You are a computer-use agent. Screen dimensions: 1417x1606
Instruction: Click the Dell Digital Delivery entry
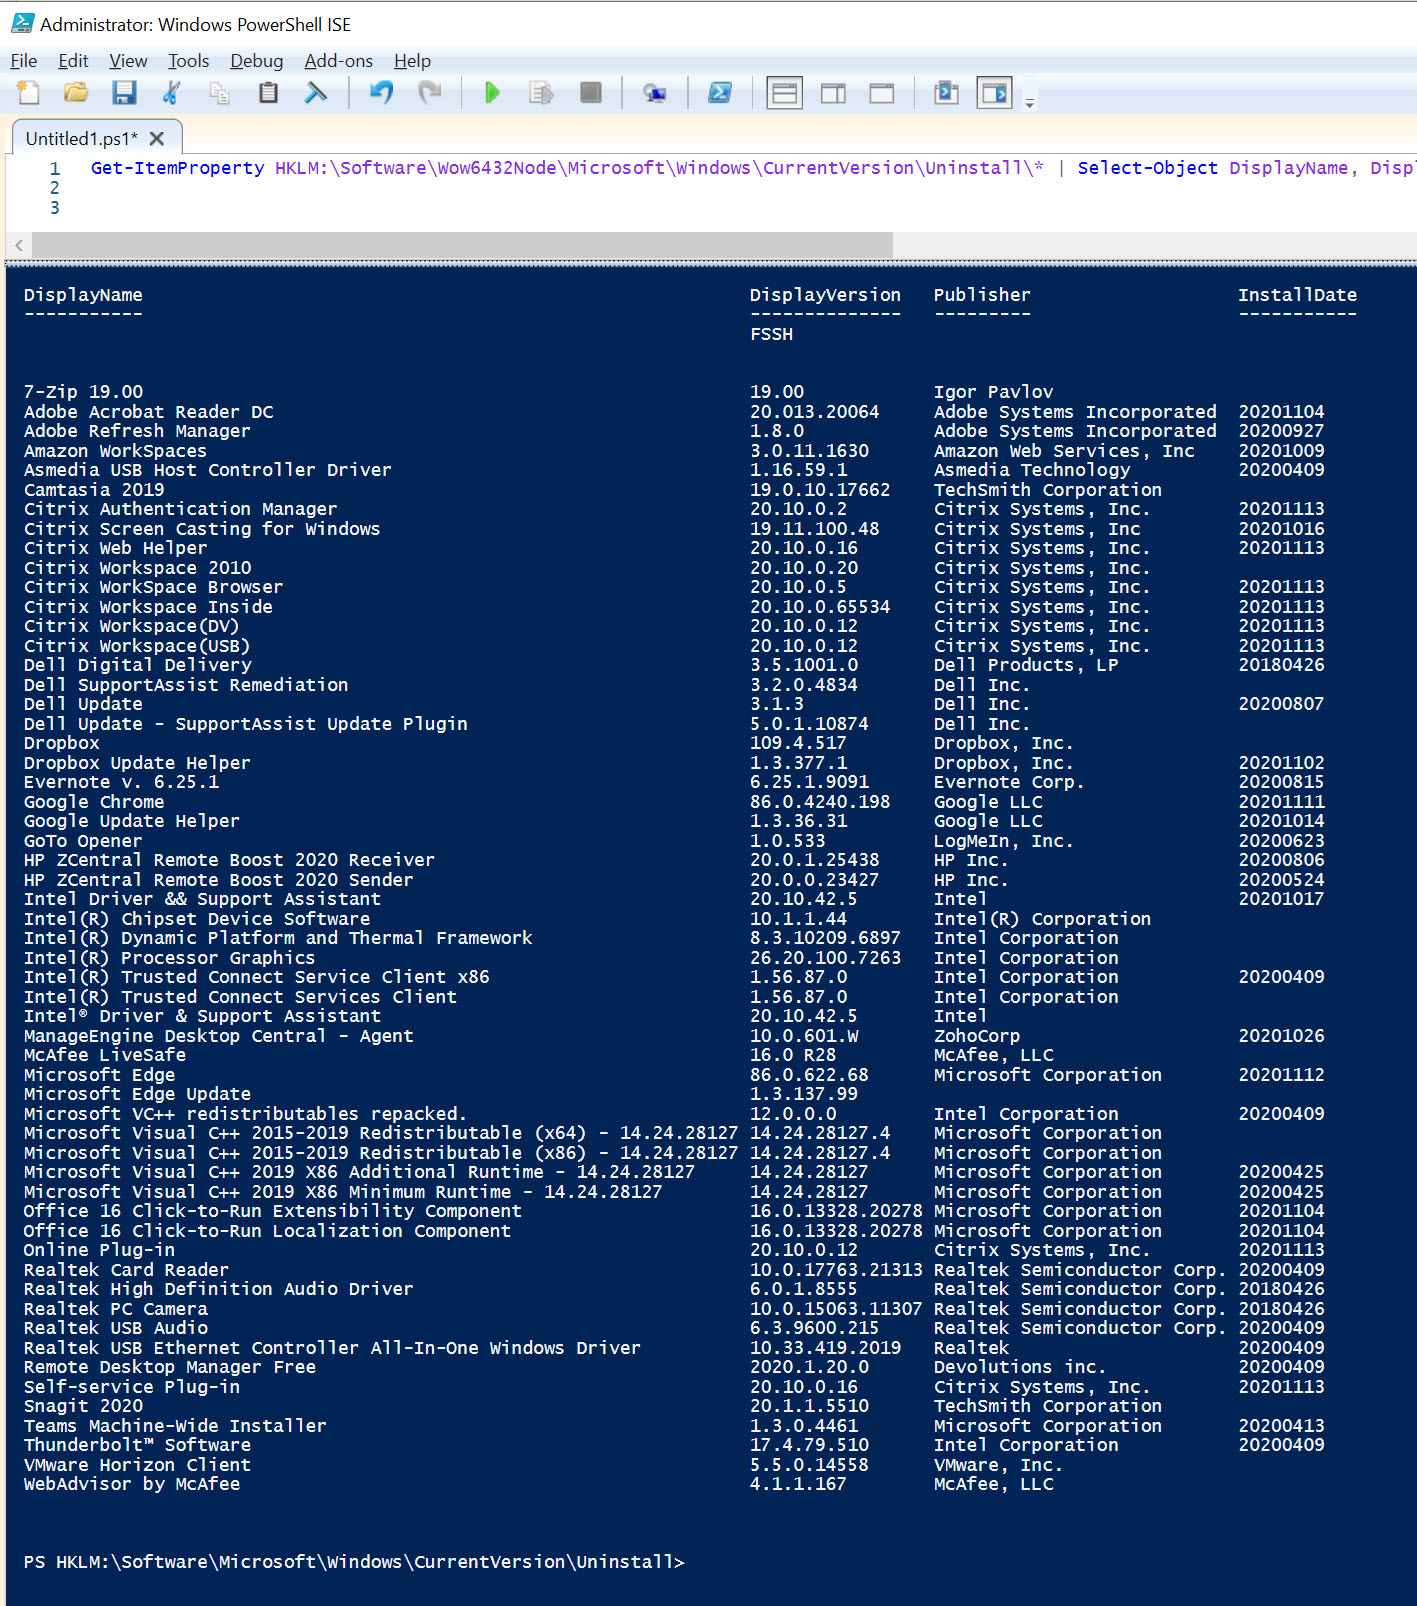pyautogui.click(x=137, y=665)
